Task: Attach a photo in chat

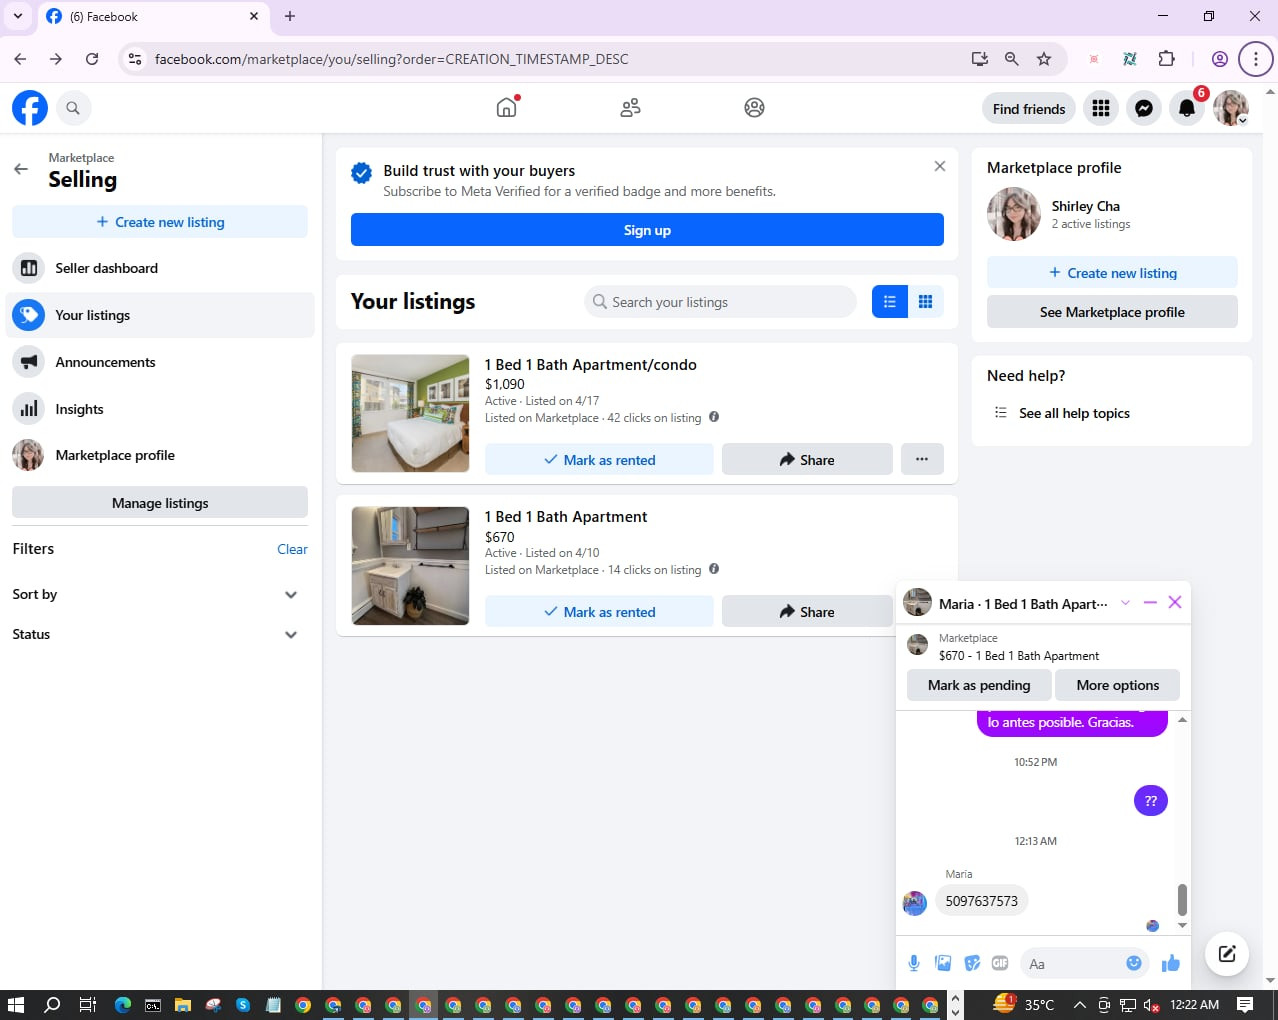Action: click(x=943, y=963)
